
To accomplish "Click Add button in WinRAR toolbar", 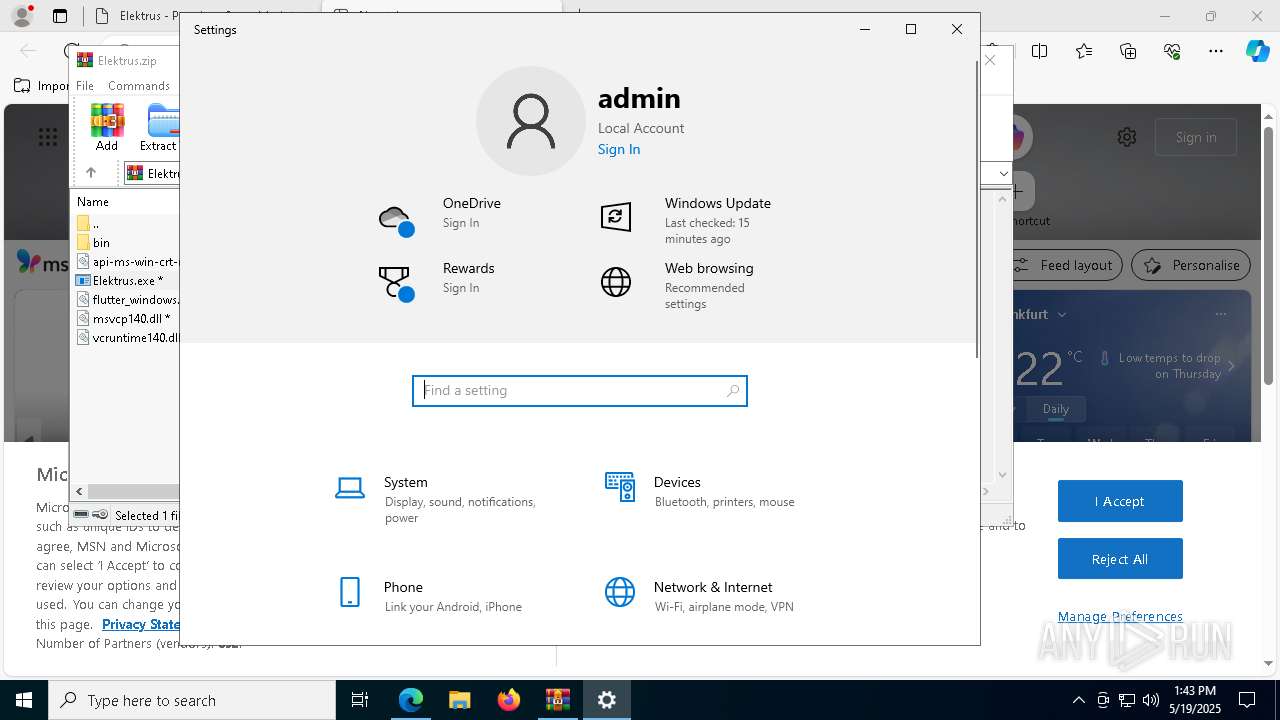I will (x=107, y=127).
